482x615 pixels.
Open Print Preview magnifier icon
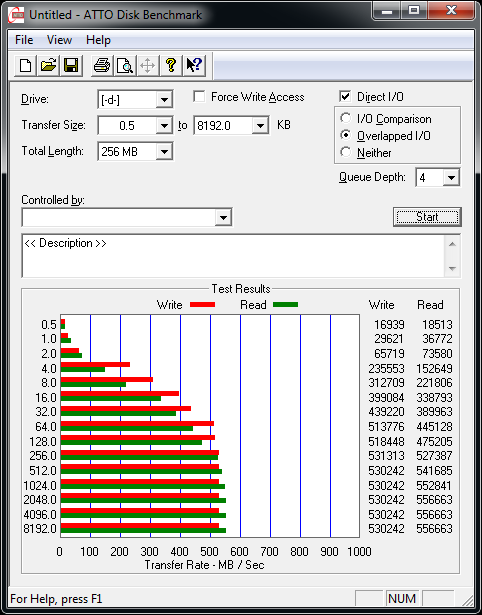pos(124,65)
